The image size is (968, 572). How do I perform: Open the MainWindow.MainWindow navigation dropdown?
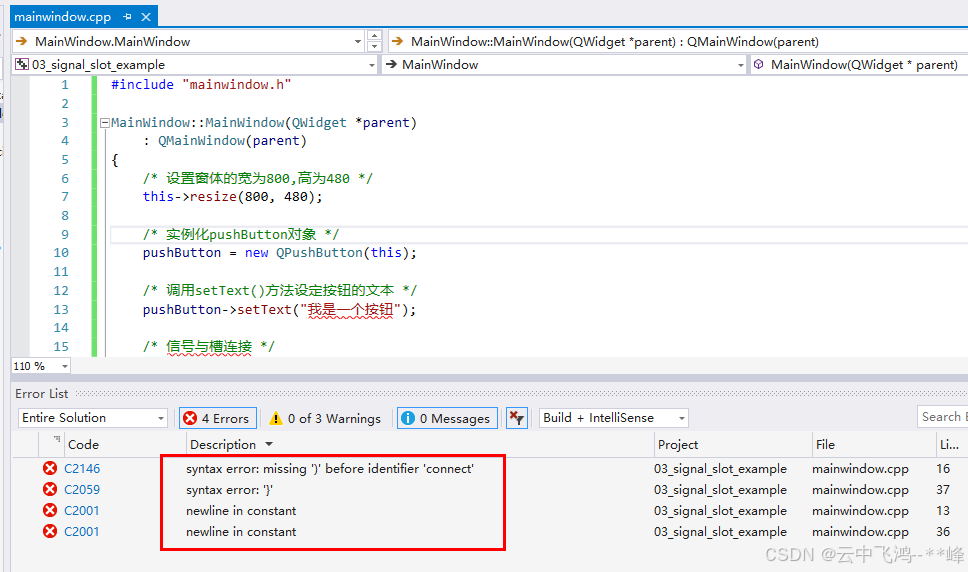[357, 41]
